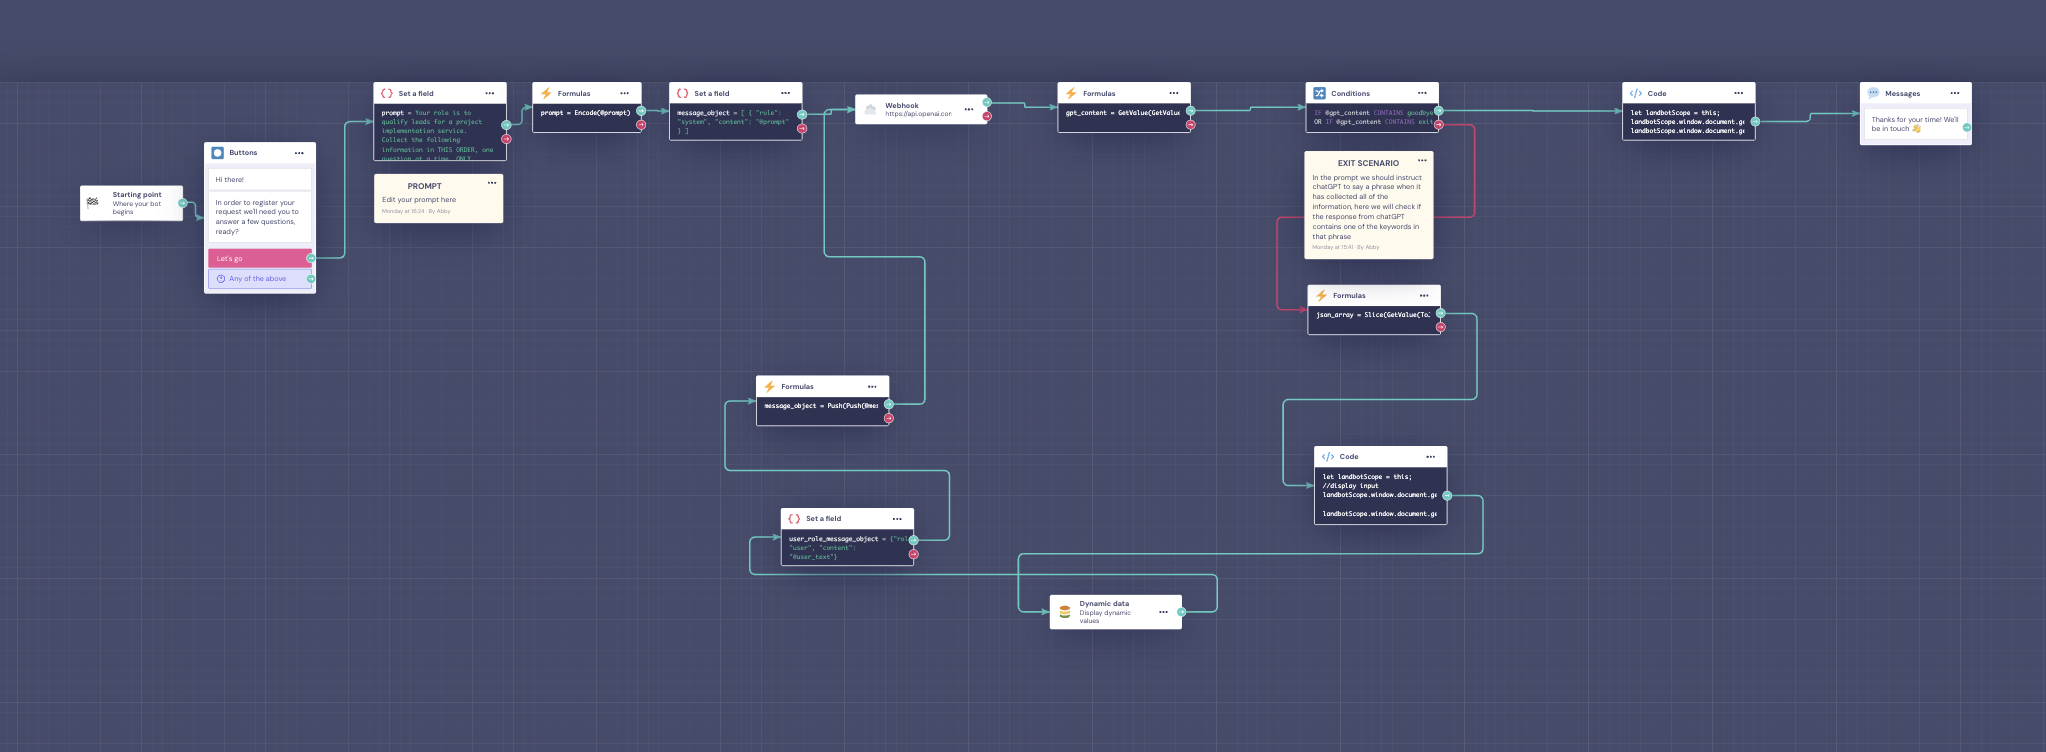
Task: Click the Webhook URL https://api.openai.com
Action: click(x=918, y=114)
